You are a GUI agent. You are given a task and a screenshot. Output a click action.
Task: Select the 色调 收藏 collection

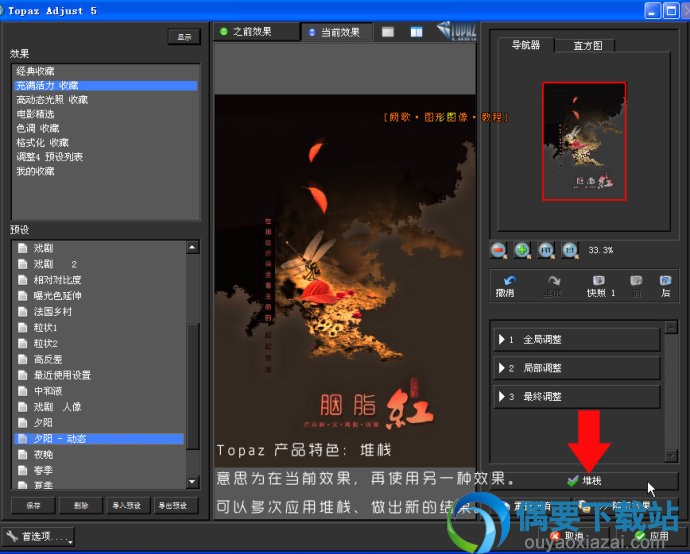tap(106, 128)
